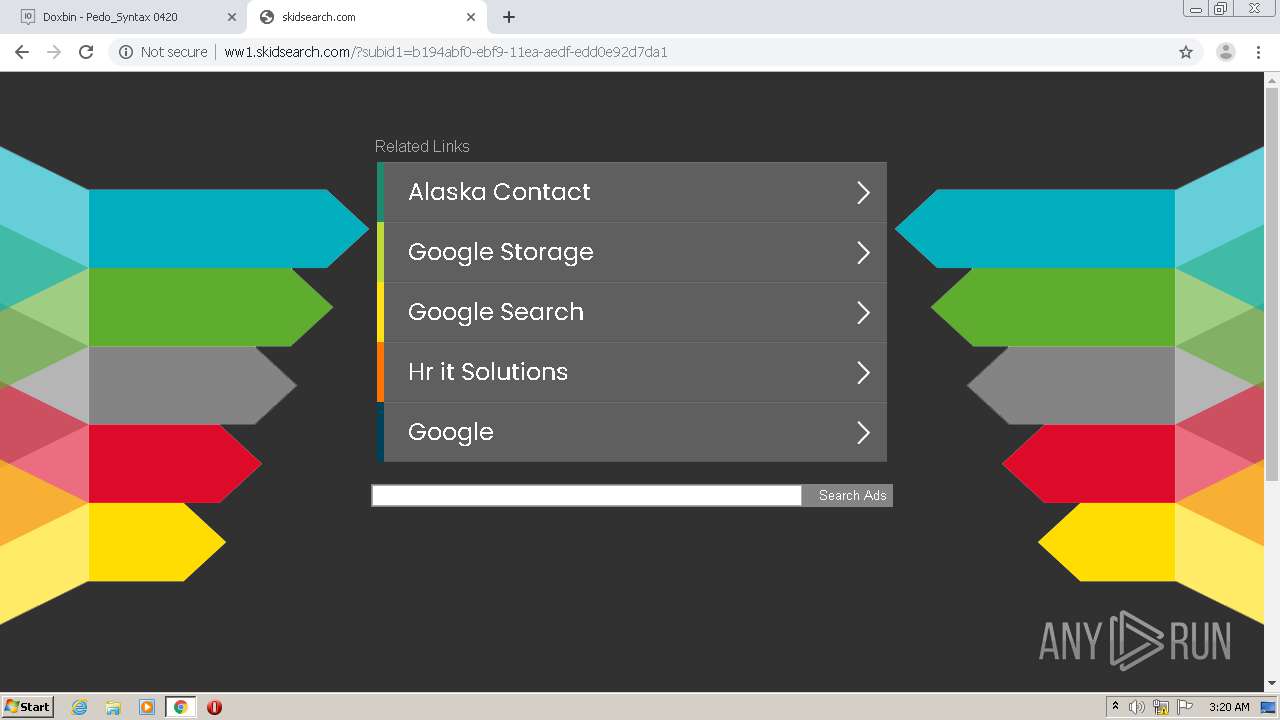Click the 3:20 AM system clock
The width and height of the screenshot is (1280, 720).
(1229, 707)
